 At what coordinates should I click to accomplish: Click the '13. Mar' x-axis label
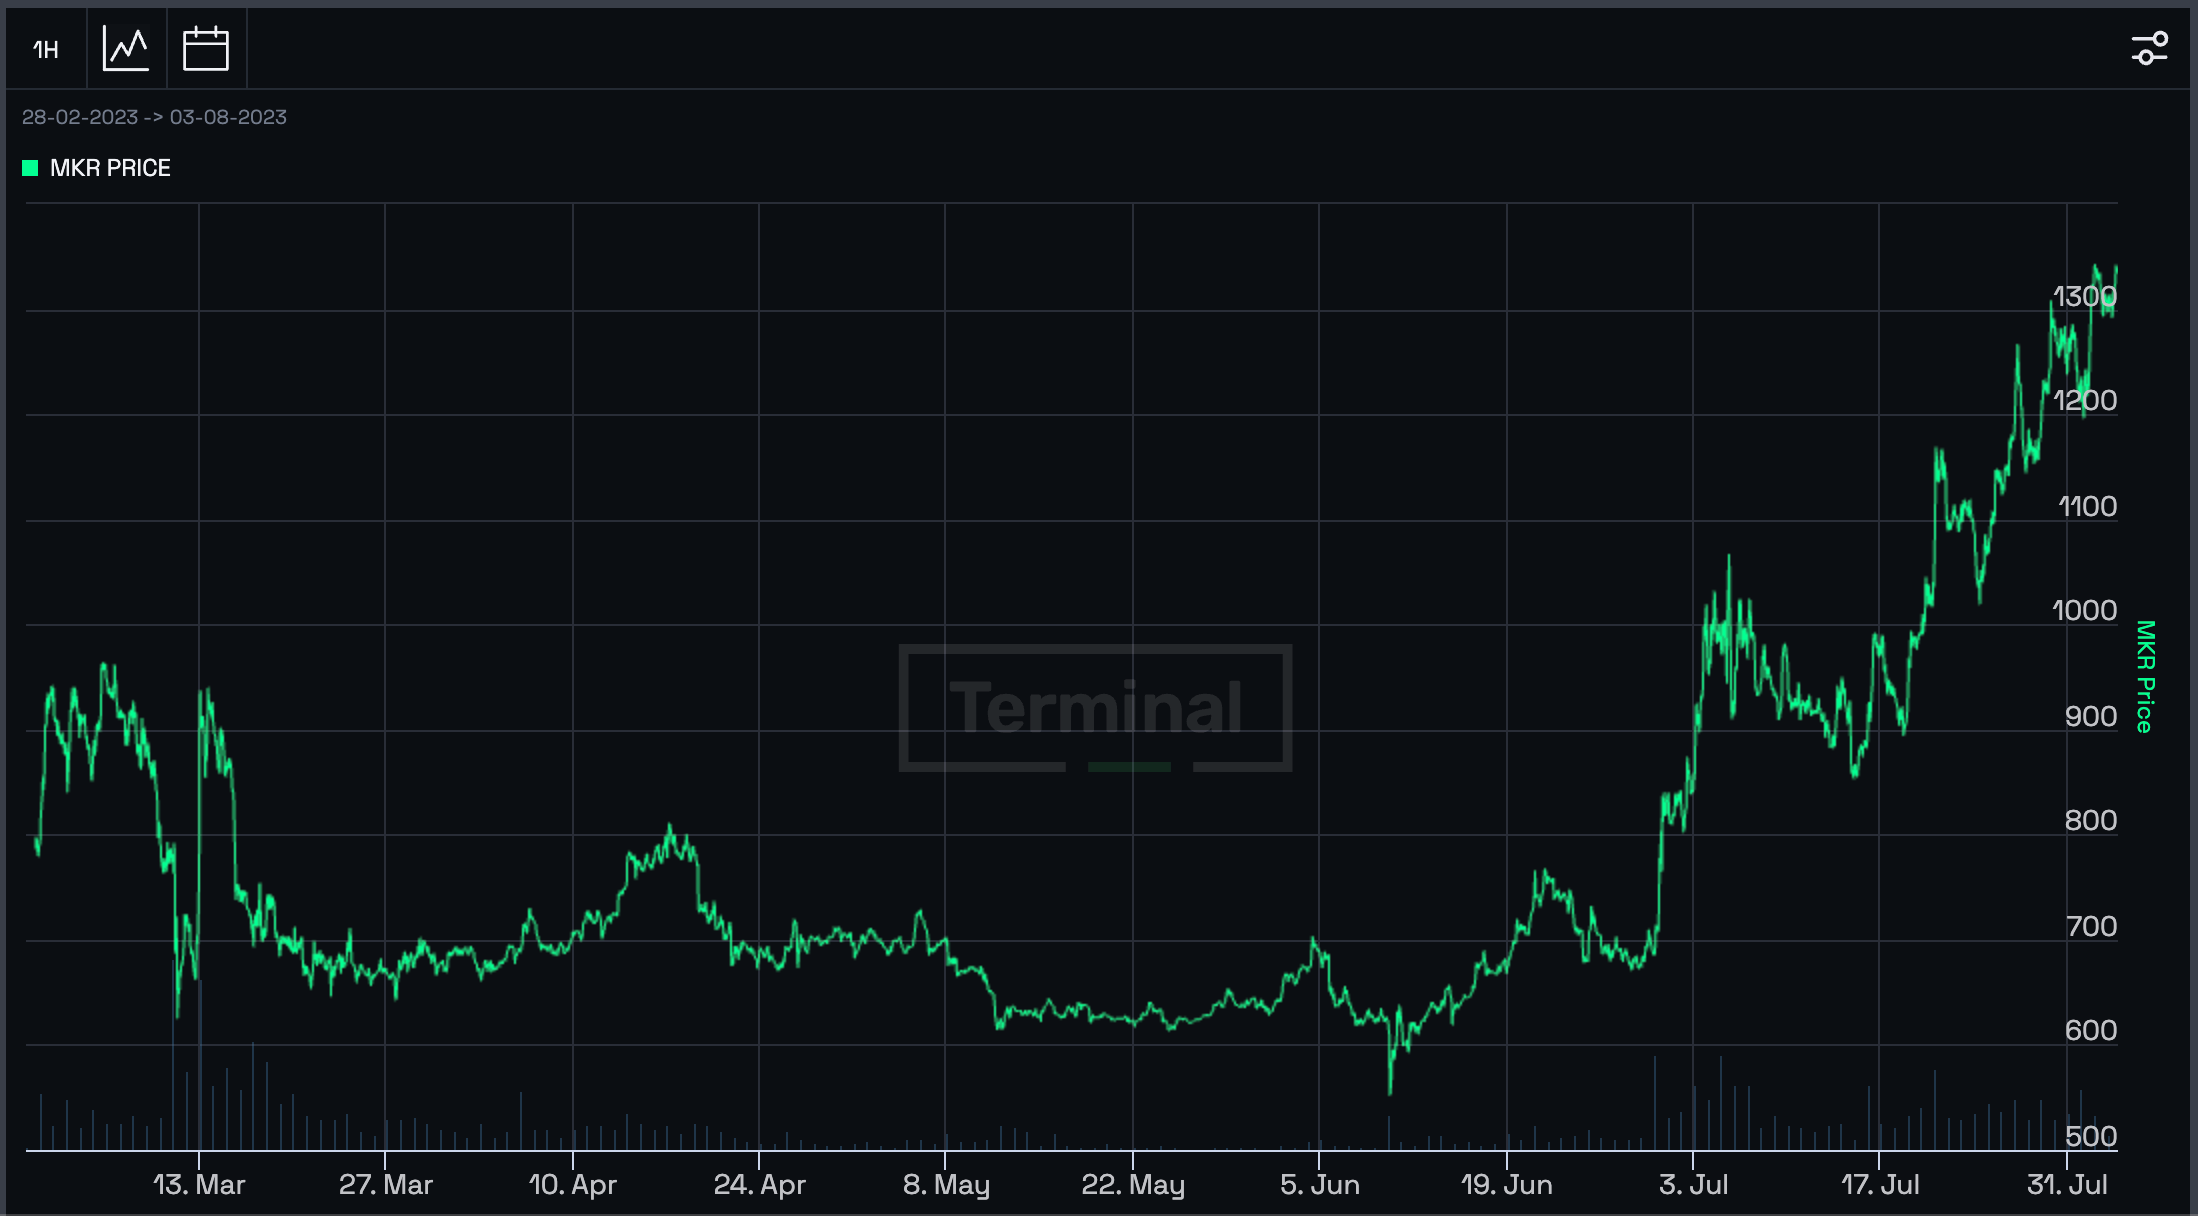[199, 1185]
